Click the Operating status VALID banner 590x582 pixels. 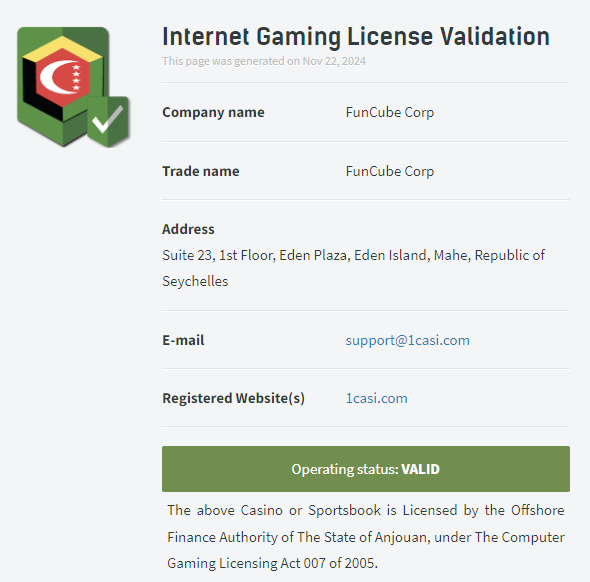pyautogui.click(x=366, y=469)
